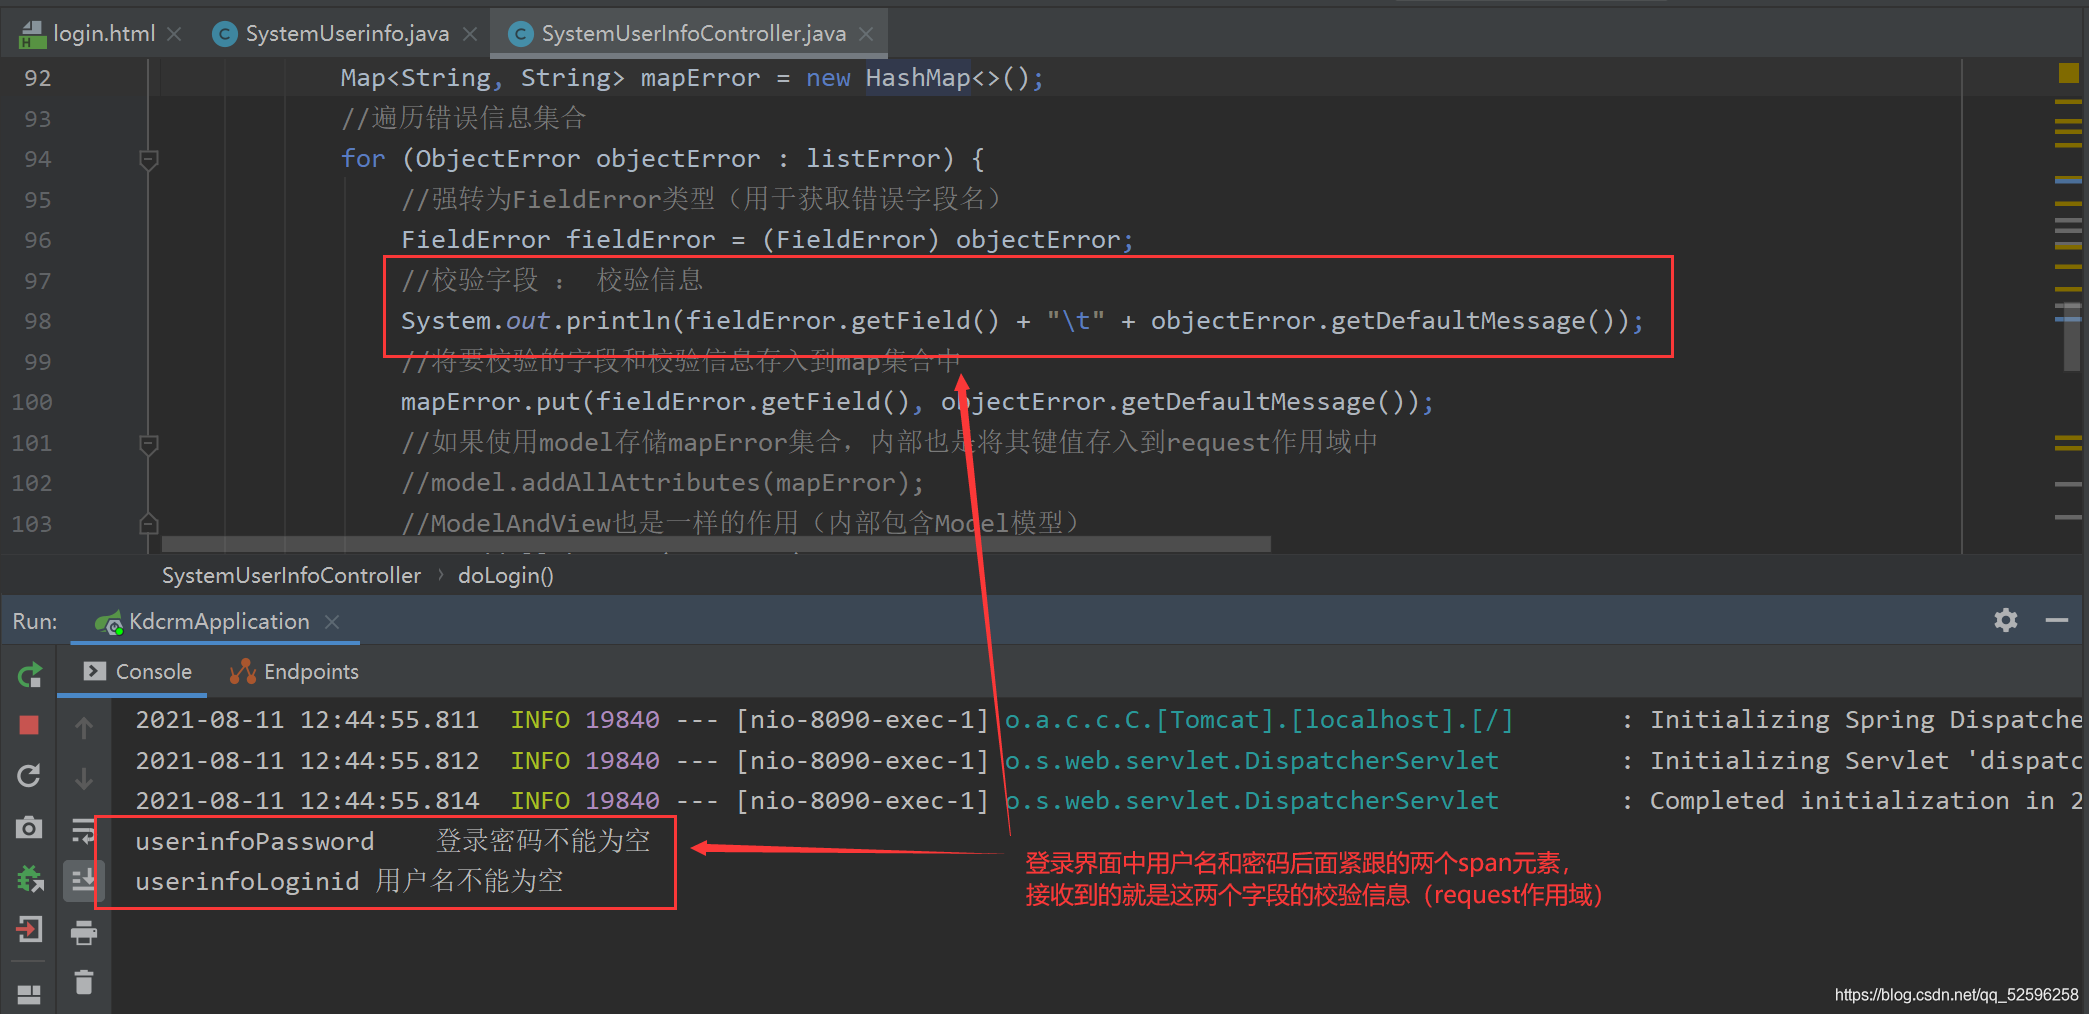Close the login.html tab

(174, 34)
